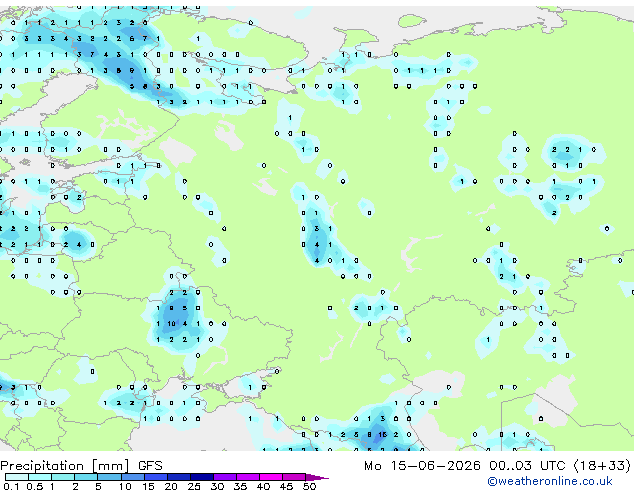The image size is (634, 490).
Task: Click the '40' legend label
Action: tap(263, 486)
